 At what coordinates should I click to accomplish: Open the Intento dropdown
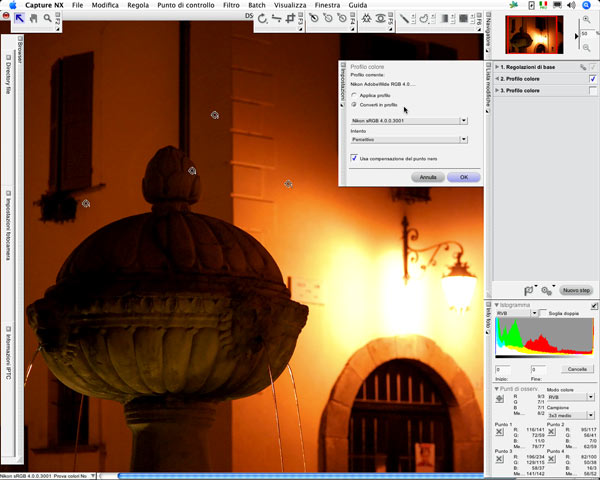point(409,139)
